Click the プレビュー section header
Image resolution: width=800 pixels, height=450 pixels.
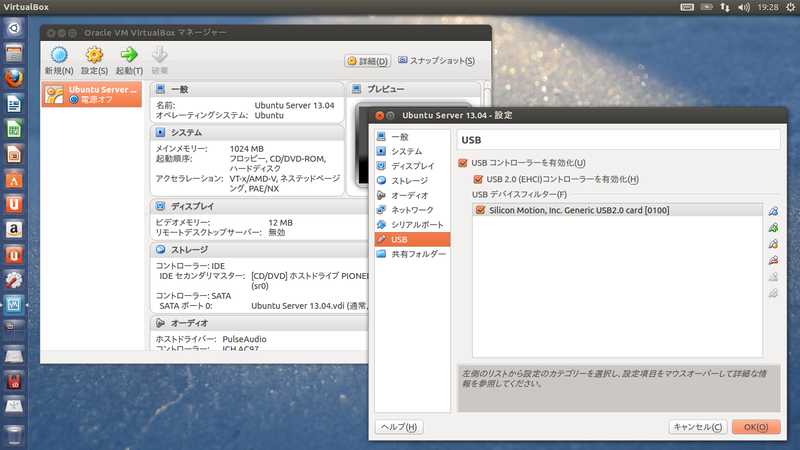(x=414, y=89)
